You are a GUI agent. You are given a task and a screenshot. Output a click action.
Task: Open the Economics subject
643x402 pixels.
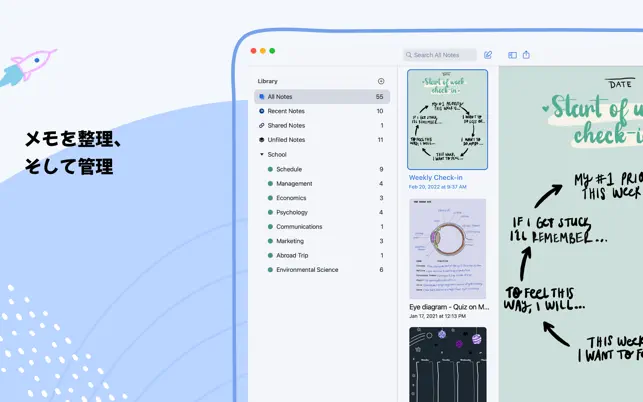coord(322,198)
